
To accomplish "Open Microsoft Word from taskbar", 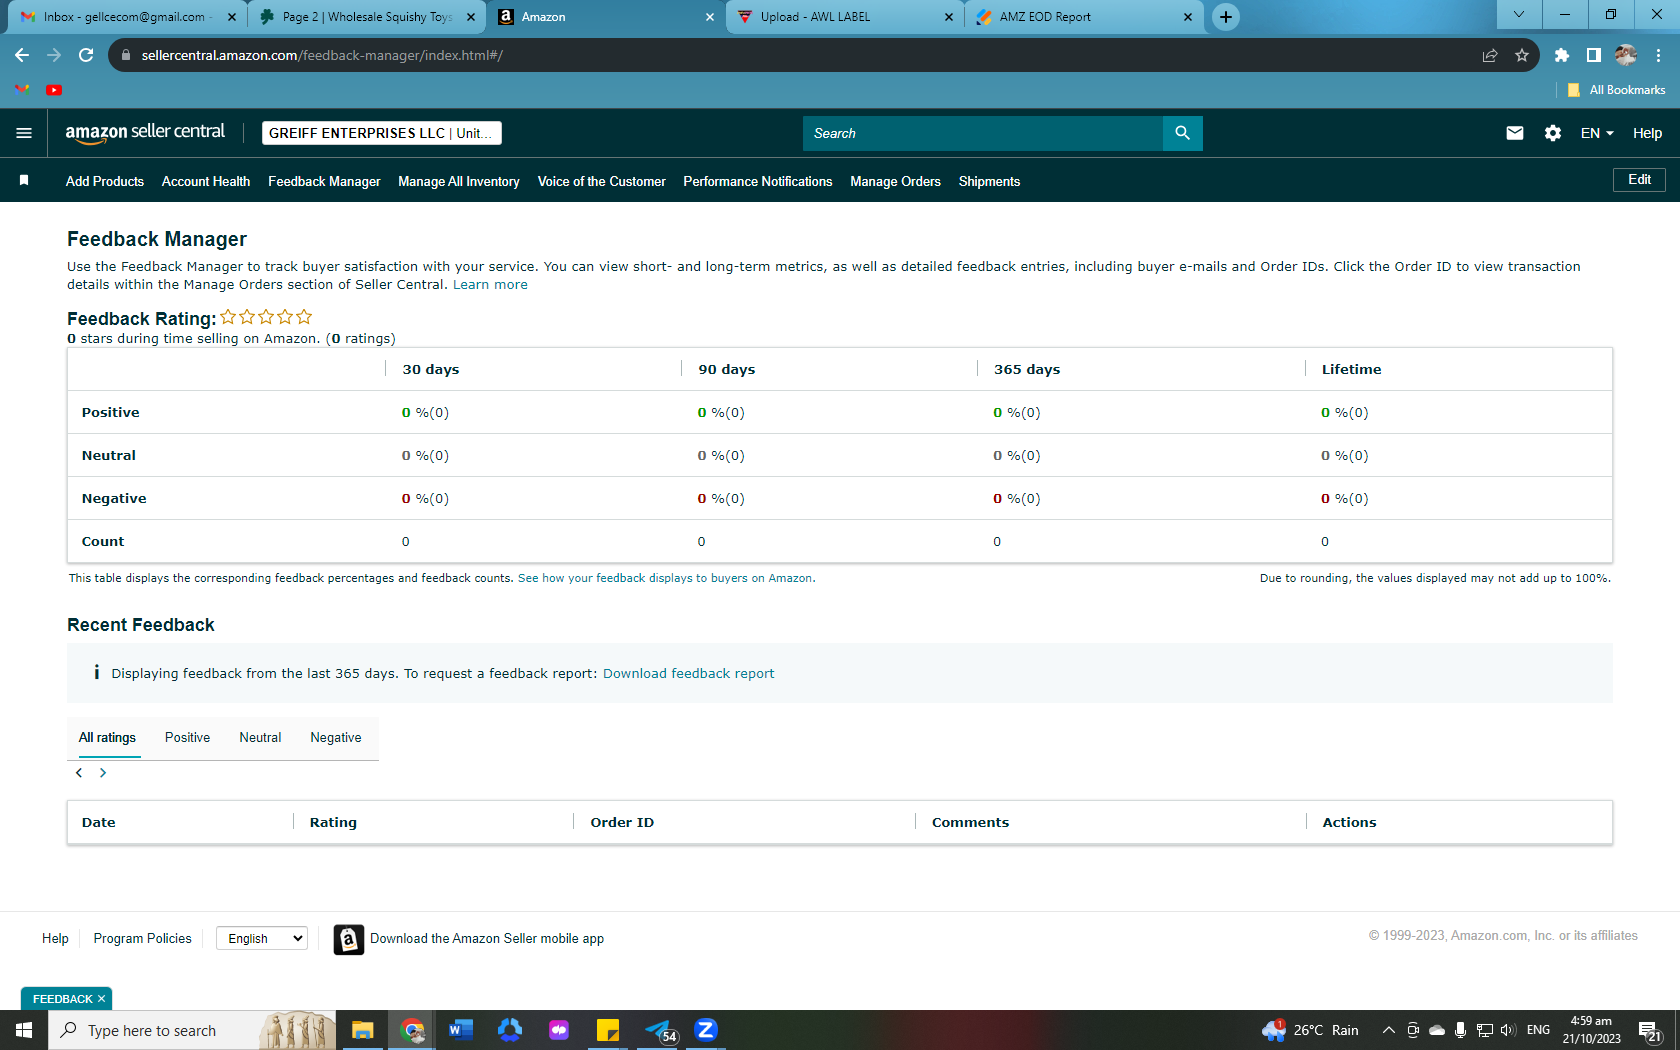I will pyautogui.click(x=460, y=1030).
